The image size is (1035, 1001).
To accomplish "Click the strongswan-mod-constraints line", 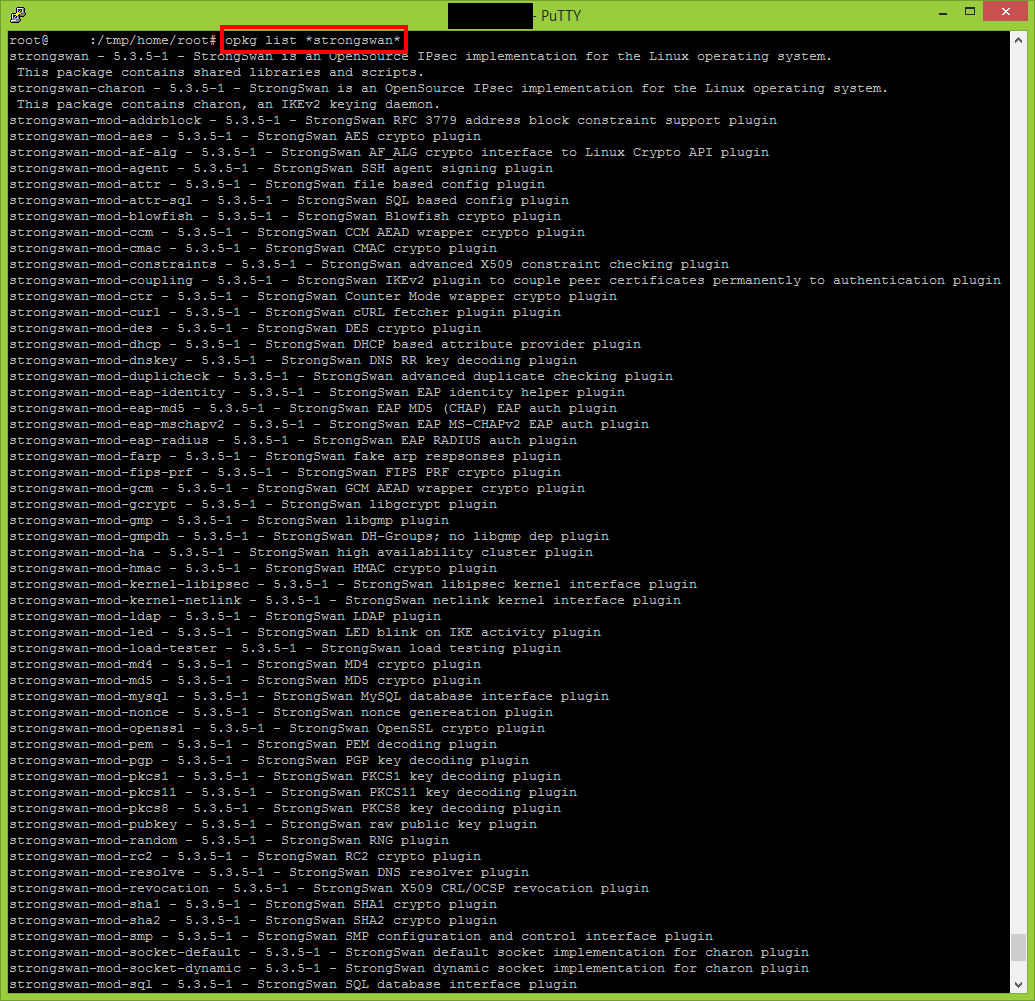I will pos(369,264).
